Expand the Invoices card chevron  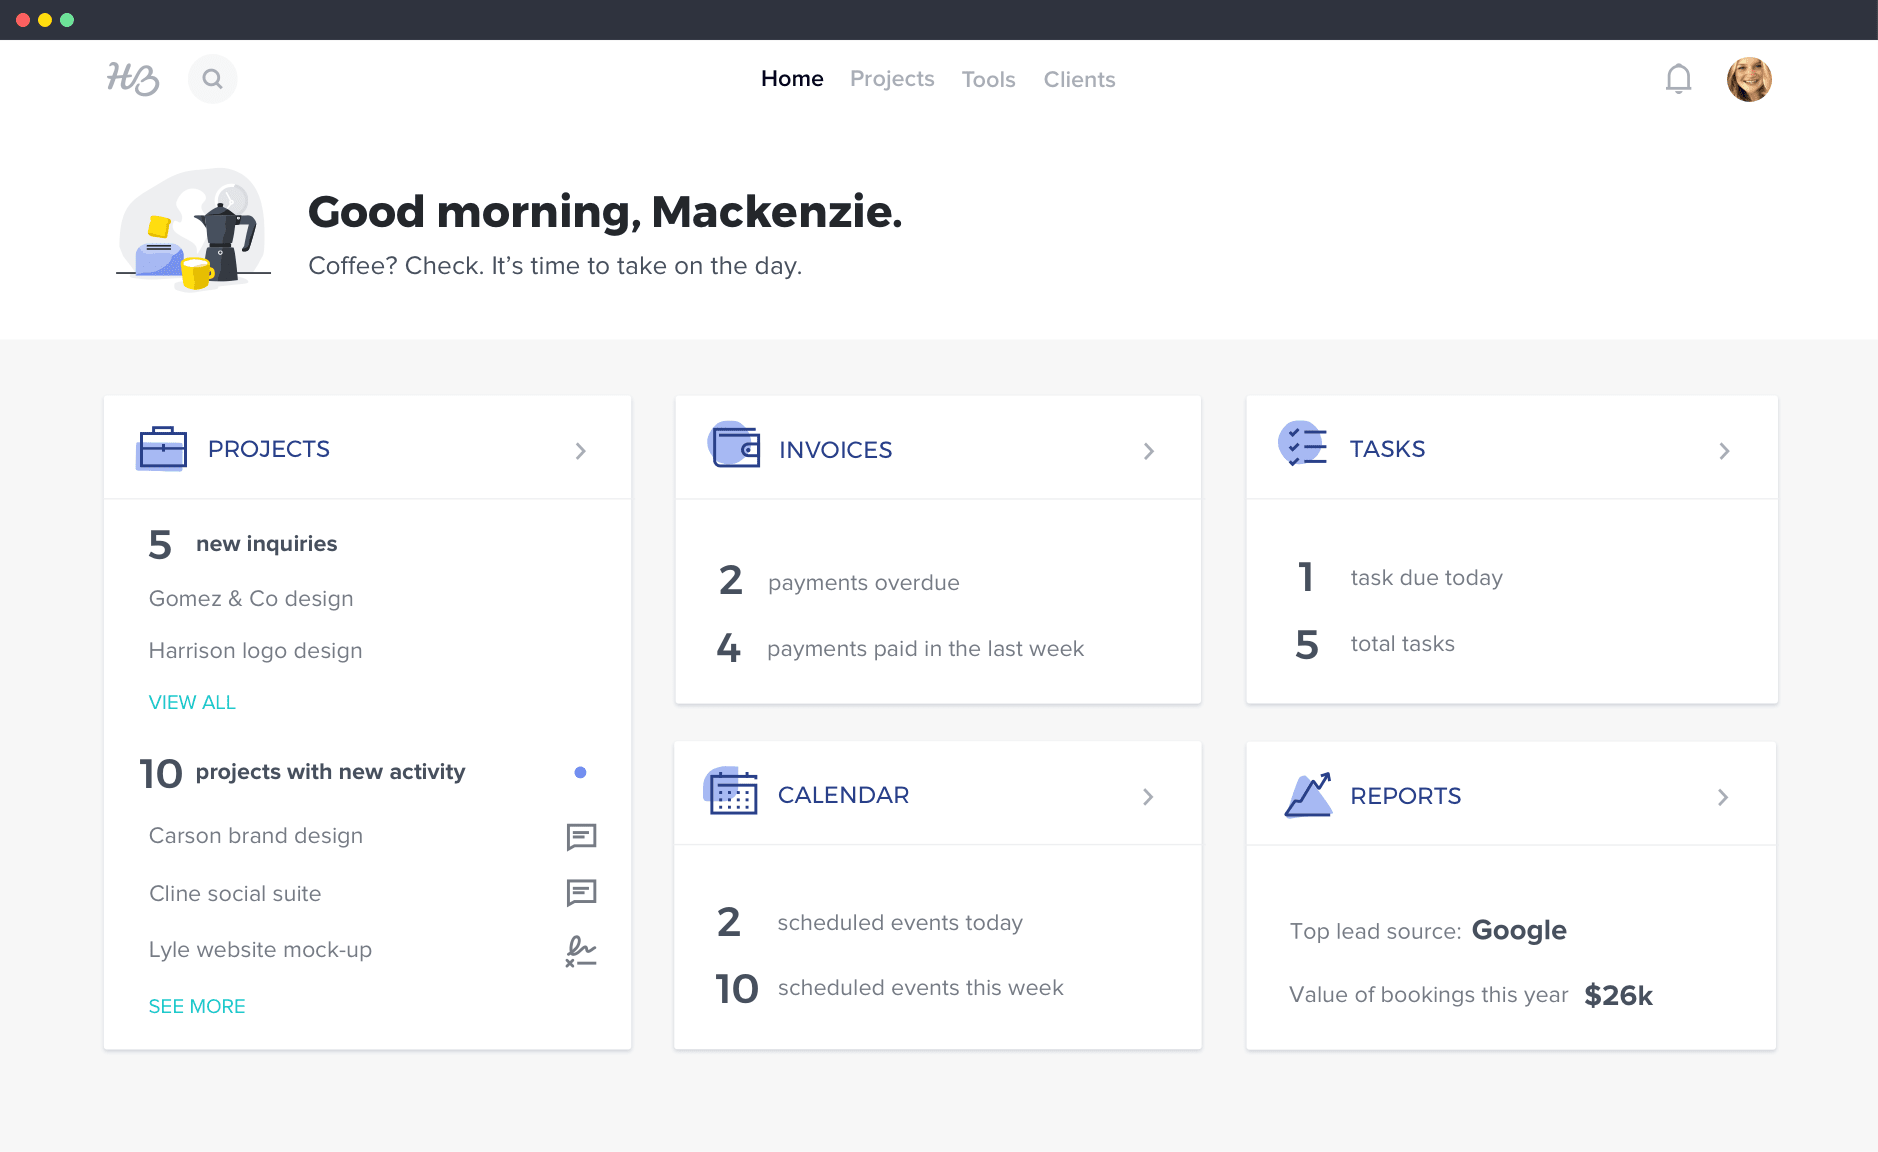tap(1149, 451)
